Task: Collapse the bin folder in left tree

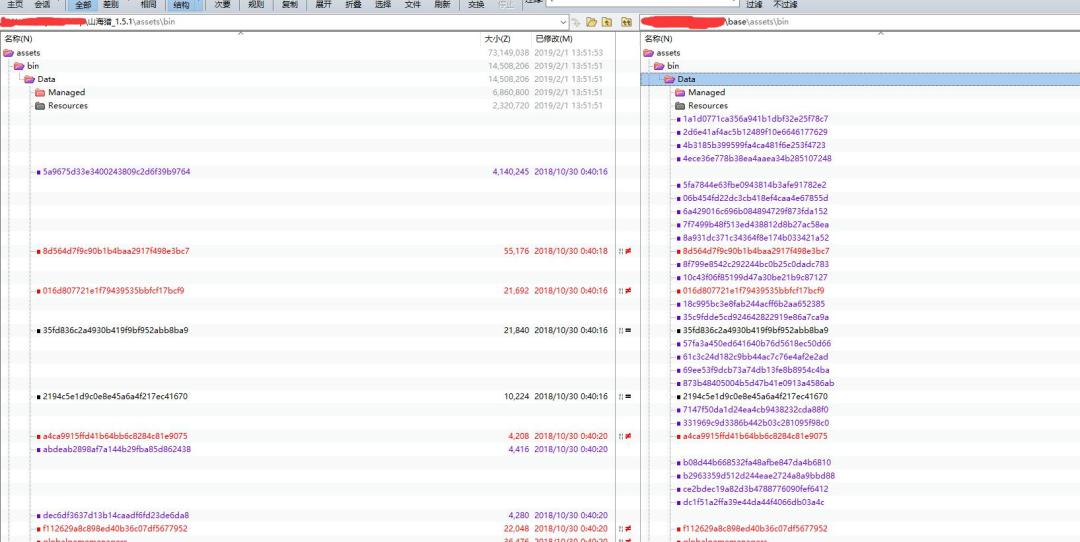Action: click(x=18, y=66)
